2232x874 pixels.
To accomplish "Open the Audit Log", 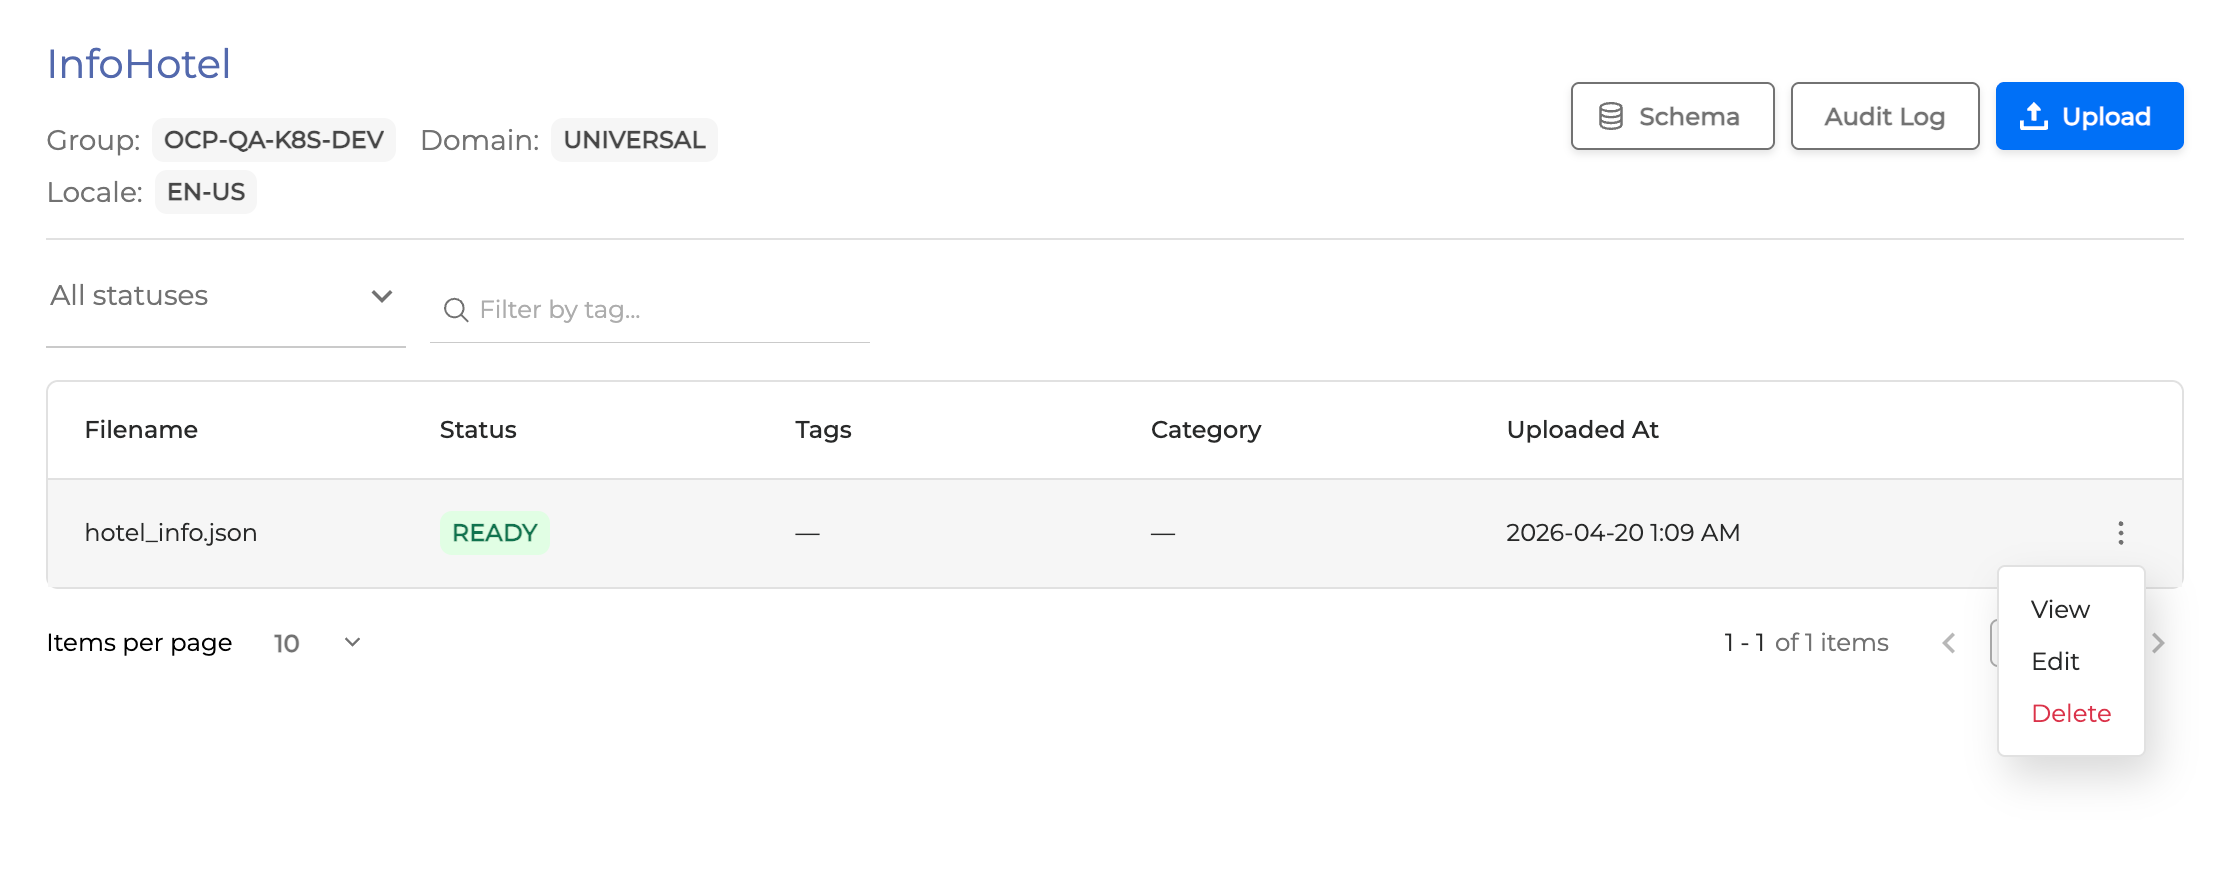I will (1884, 116).
